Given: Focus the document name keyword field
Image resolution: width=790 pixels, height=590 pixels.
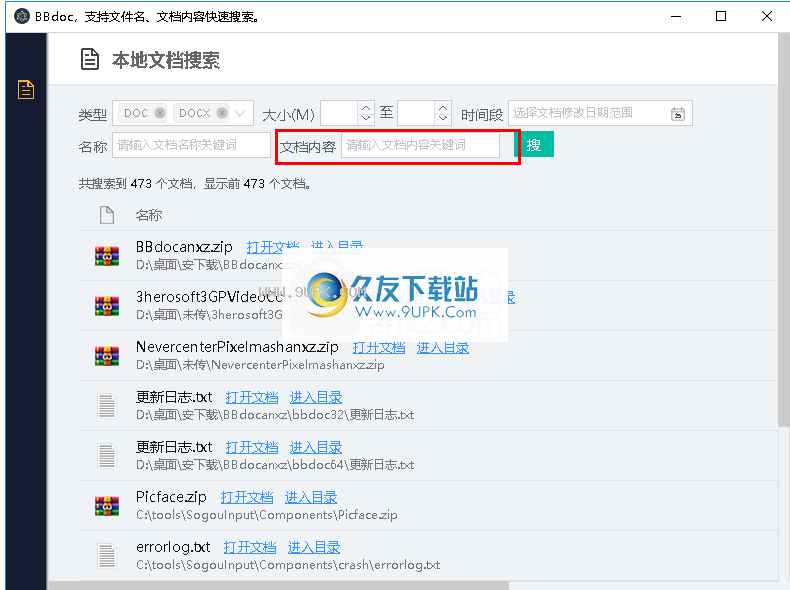Looking at the screenshot, I should point(191,145).
